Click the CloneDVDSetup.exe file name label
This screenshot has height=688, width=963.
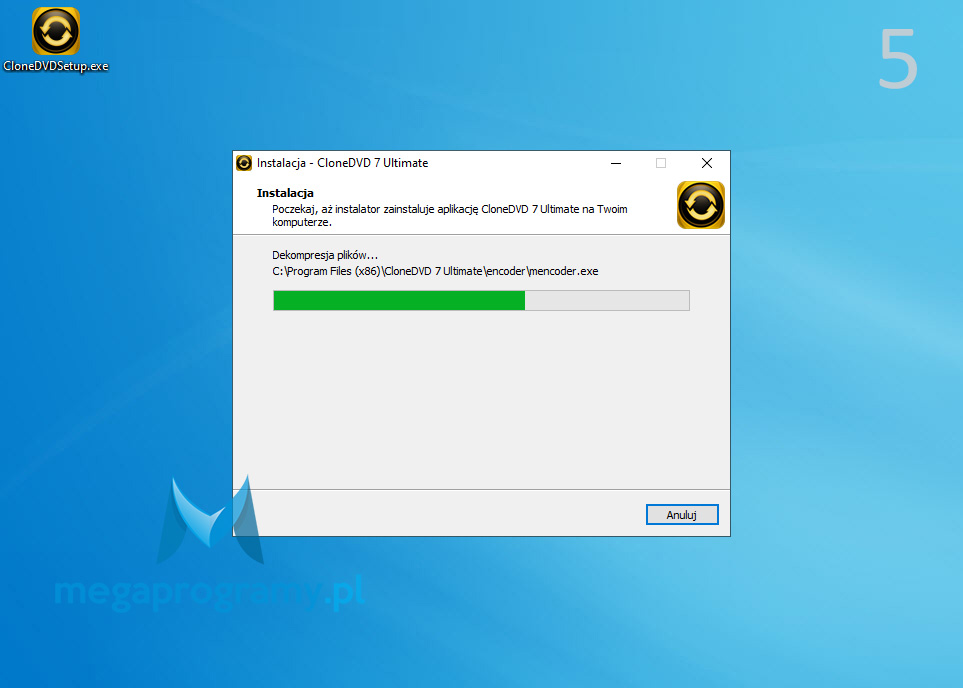(56, 66)
